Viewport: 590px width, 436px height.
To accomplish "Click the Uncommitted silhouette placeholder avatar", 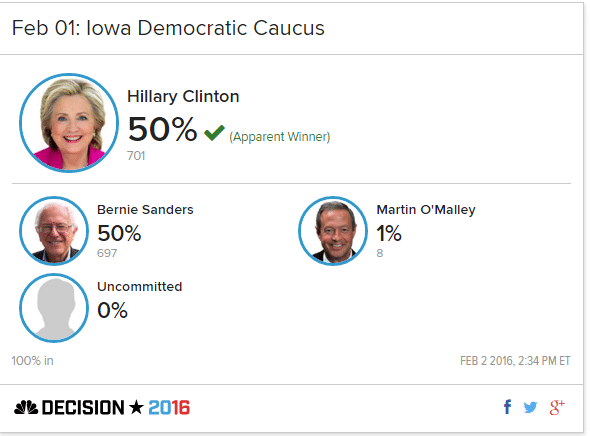I will click(x=54, y=308).
